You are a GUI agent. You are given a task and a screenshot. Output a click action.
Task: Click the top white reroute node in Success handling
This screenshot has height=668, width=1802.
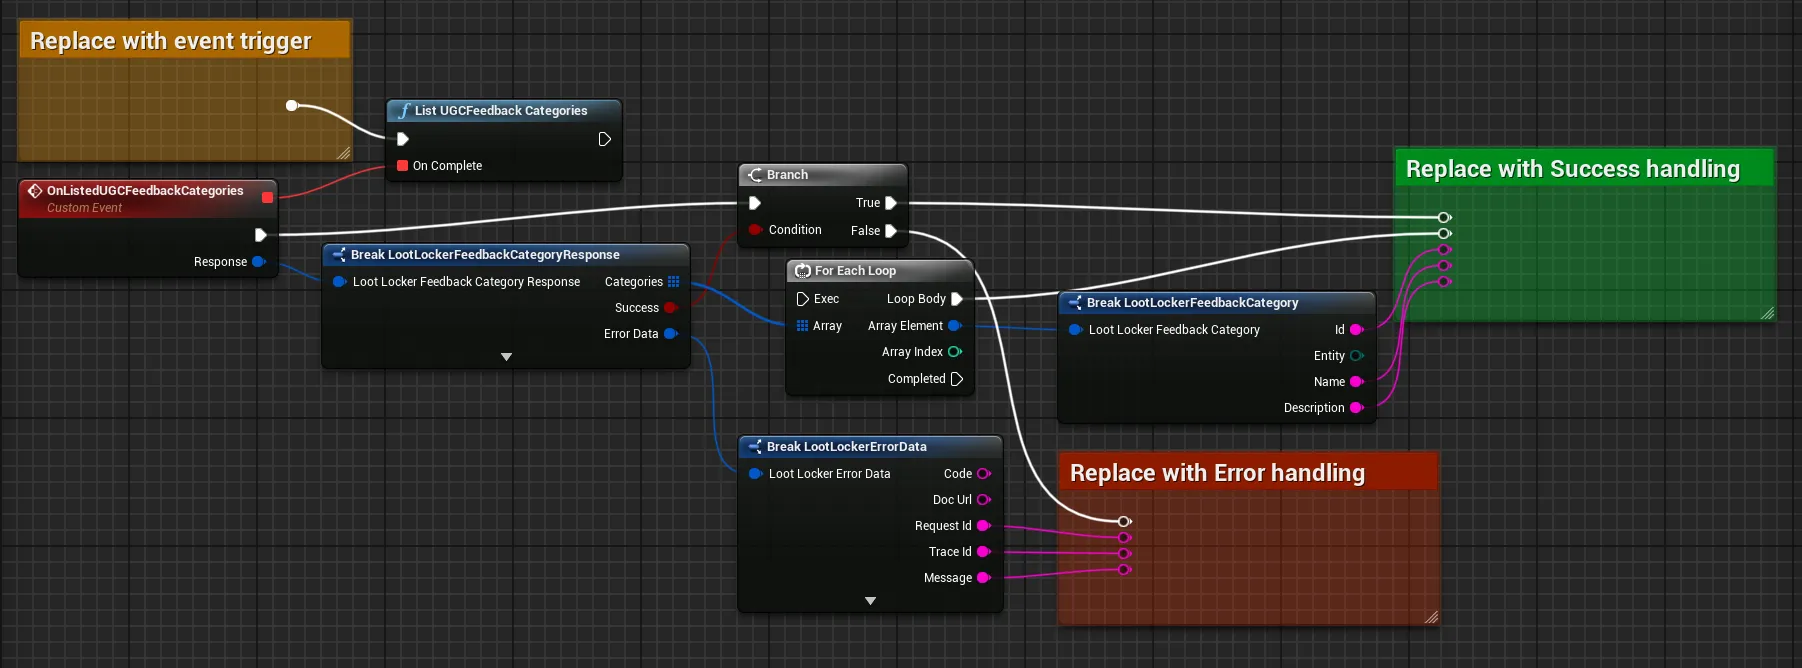click(1444, 217)
